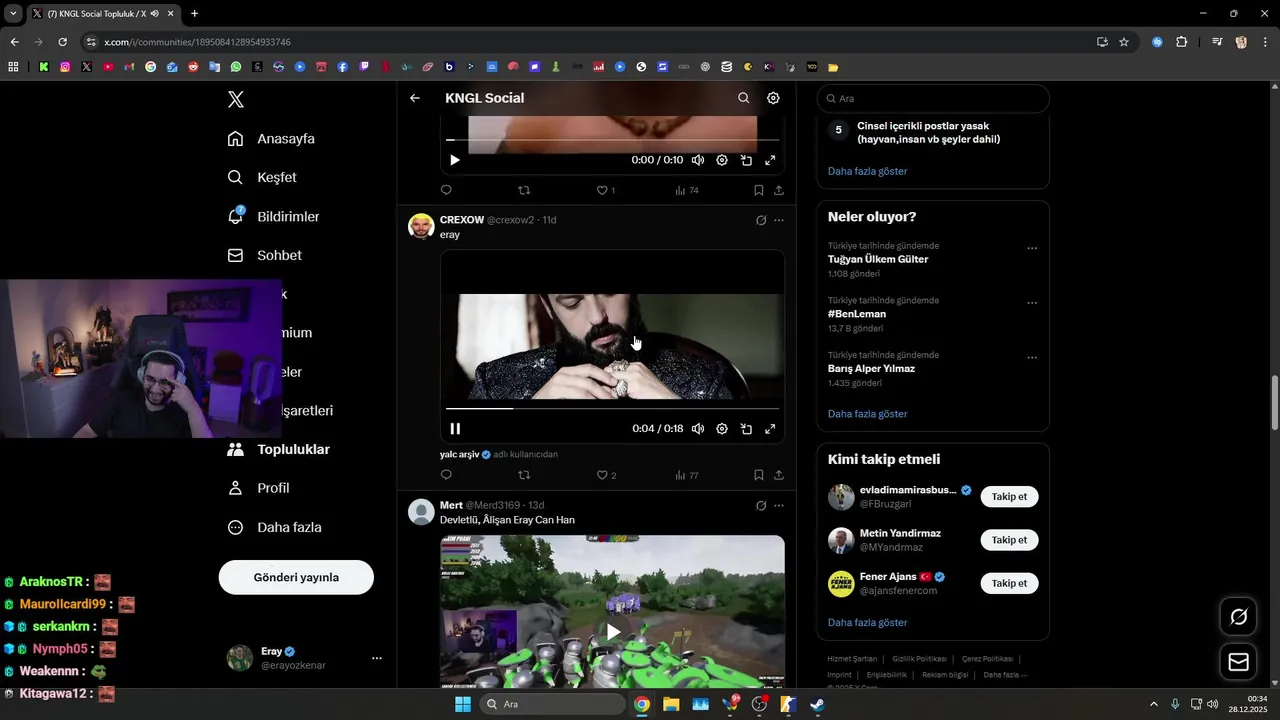
Task: Search within KNGL Social community
Action: [743, 98]
